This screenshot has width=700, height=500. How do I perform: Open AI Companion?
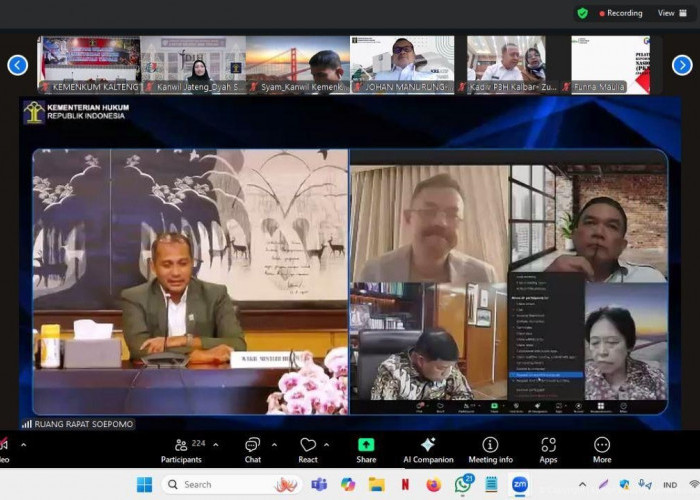coord(428,450)
